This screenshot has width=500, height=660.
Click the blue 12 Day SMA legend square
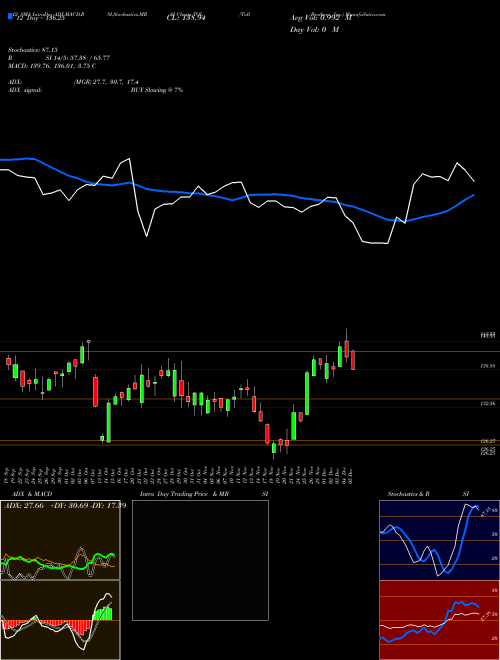pos(10,16)
